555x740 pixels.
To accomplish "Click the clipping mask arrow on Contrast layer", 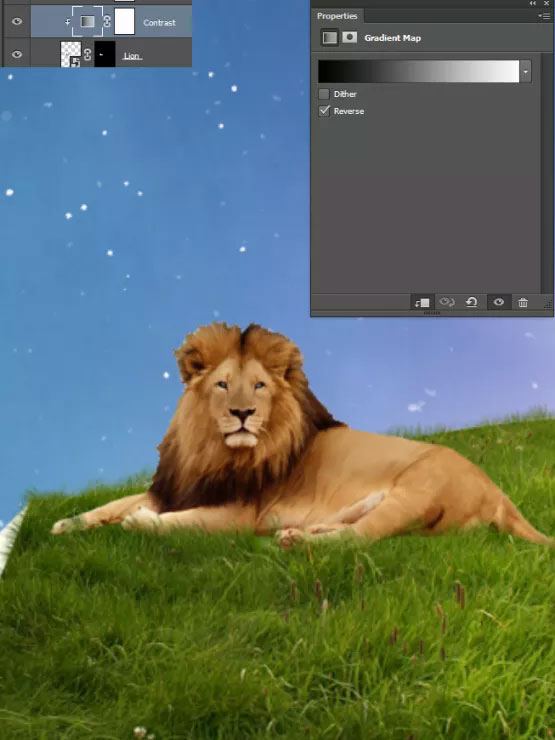I will 68,22.
